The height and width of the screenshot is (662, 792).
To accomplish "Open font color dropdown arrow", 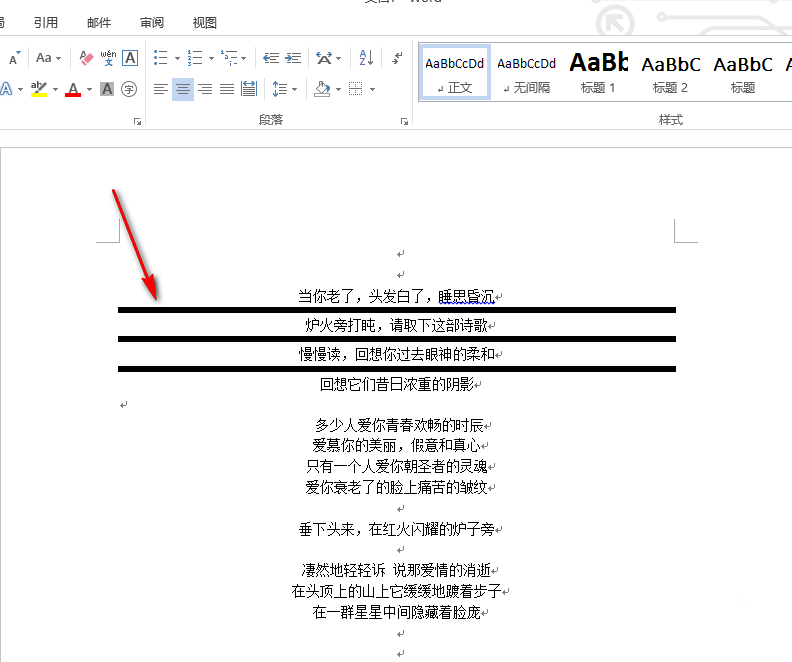I will pos(89,89).
